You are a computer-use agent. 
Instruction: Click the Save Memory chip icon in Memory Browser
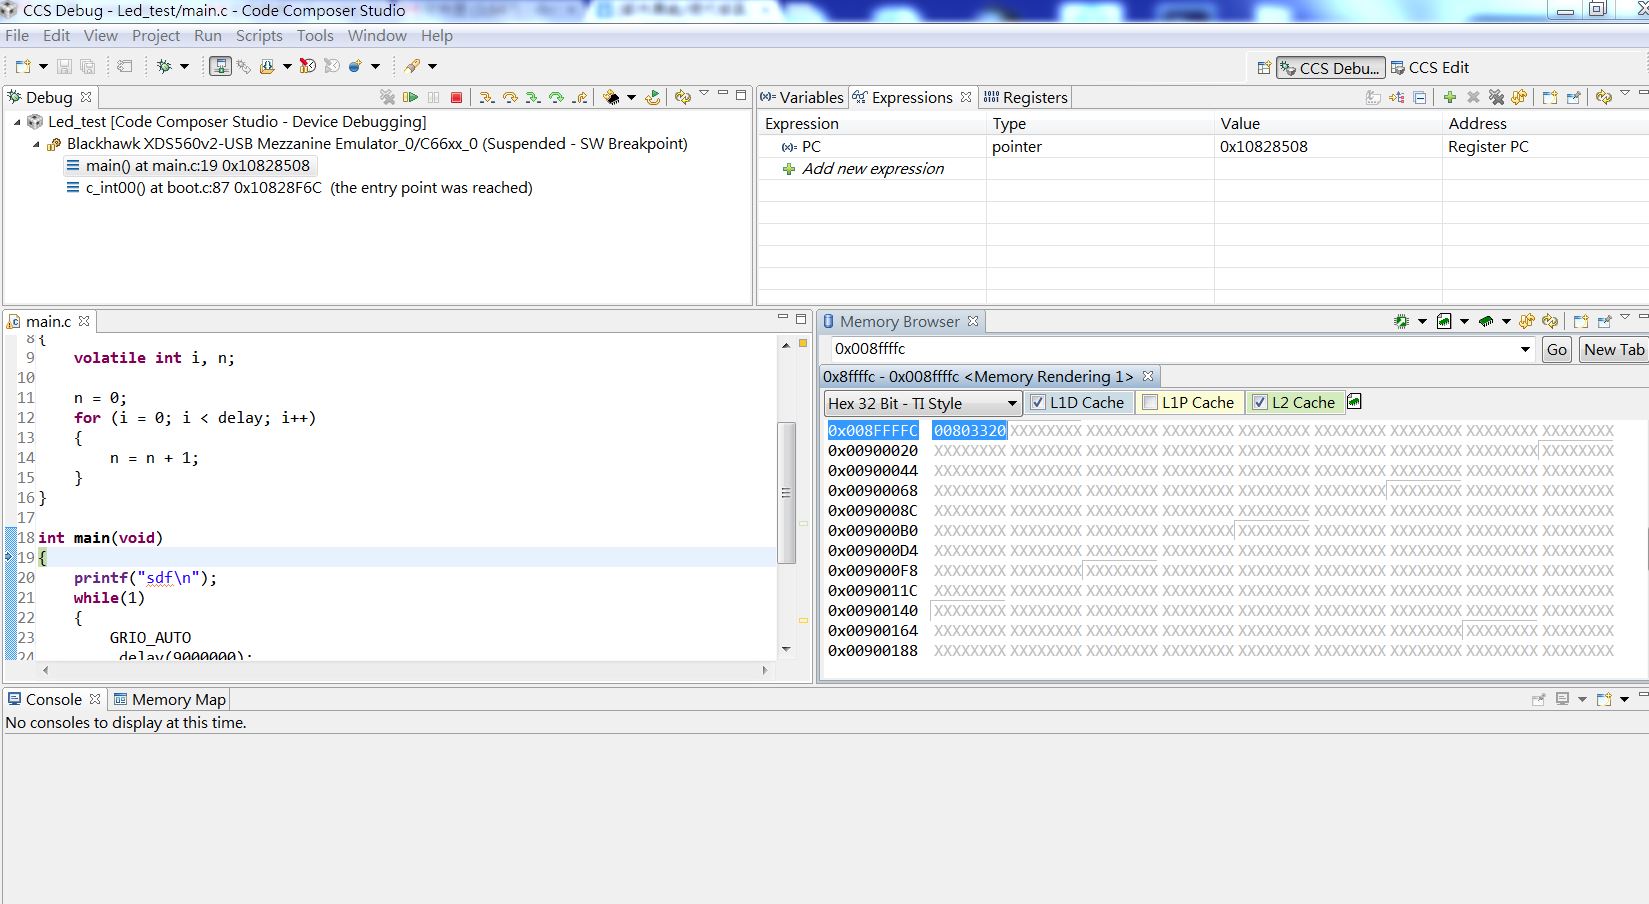tap(1401, 321)
